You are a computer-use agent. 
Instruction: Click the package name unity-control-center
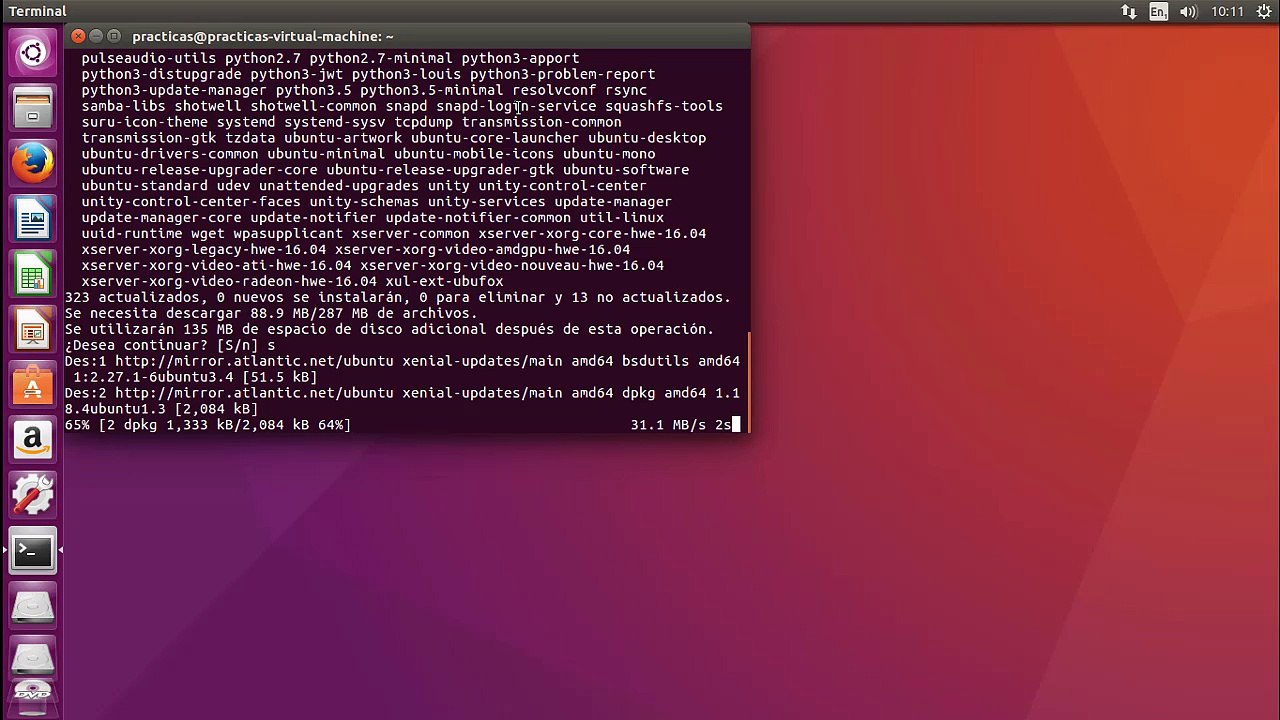point(562,186)
